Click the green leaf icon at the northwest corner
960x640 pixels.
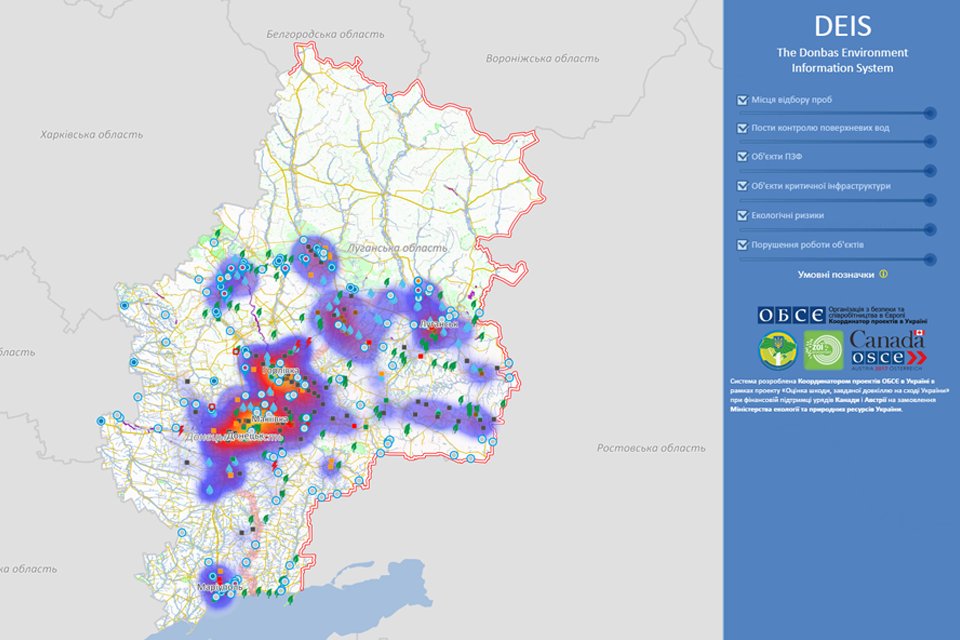tap(217, 233)
